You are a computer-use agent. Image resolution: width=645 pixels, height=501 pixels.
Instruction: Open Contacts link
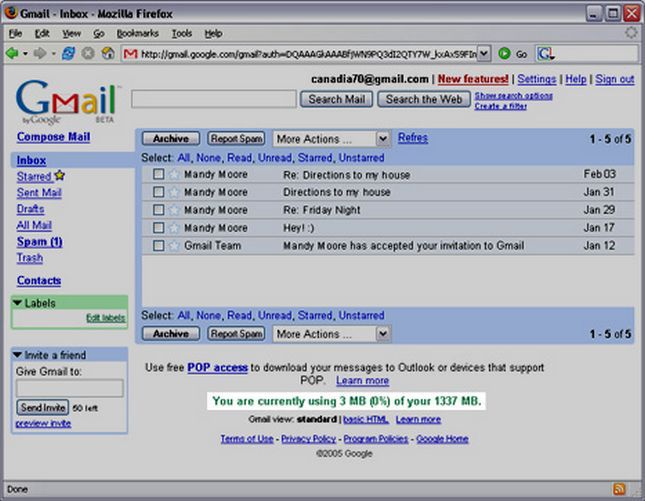[x=39, y=281]
